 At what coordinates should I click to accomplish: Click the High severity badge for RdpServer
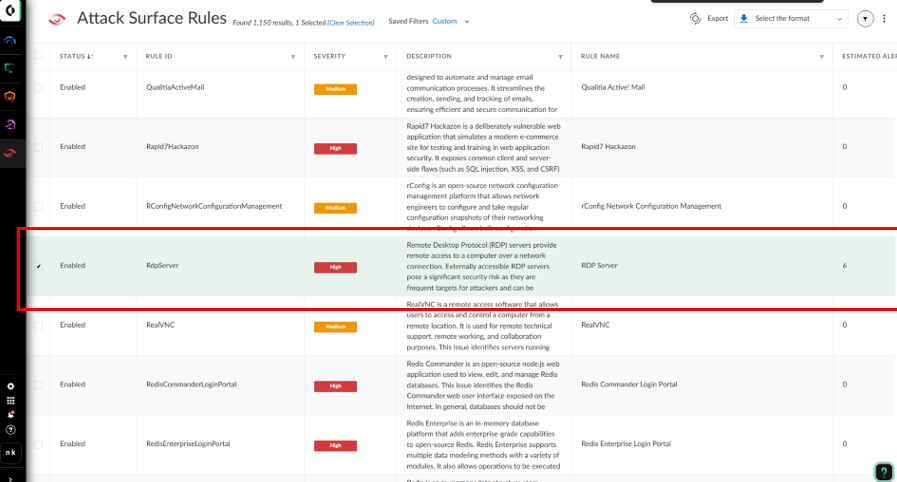(335, 267)
